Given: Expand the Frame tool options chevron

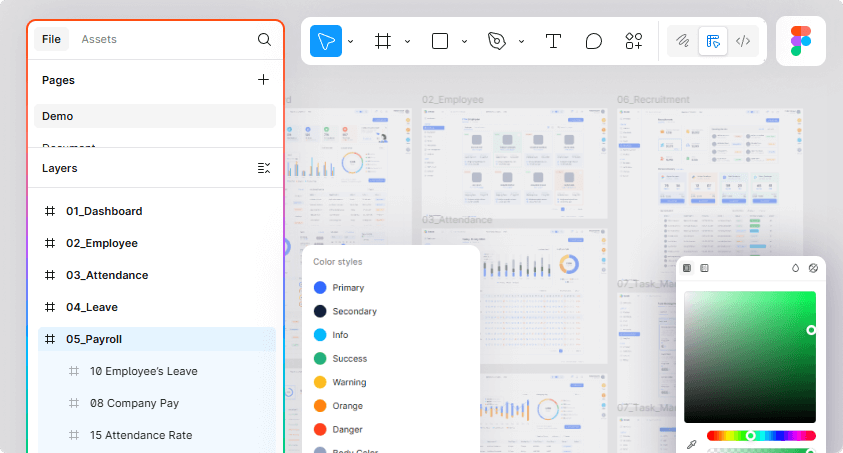Looking at the screenshot, I should 408,41.
